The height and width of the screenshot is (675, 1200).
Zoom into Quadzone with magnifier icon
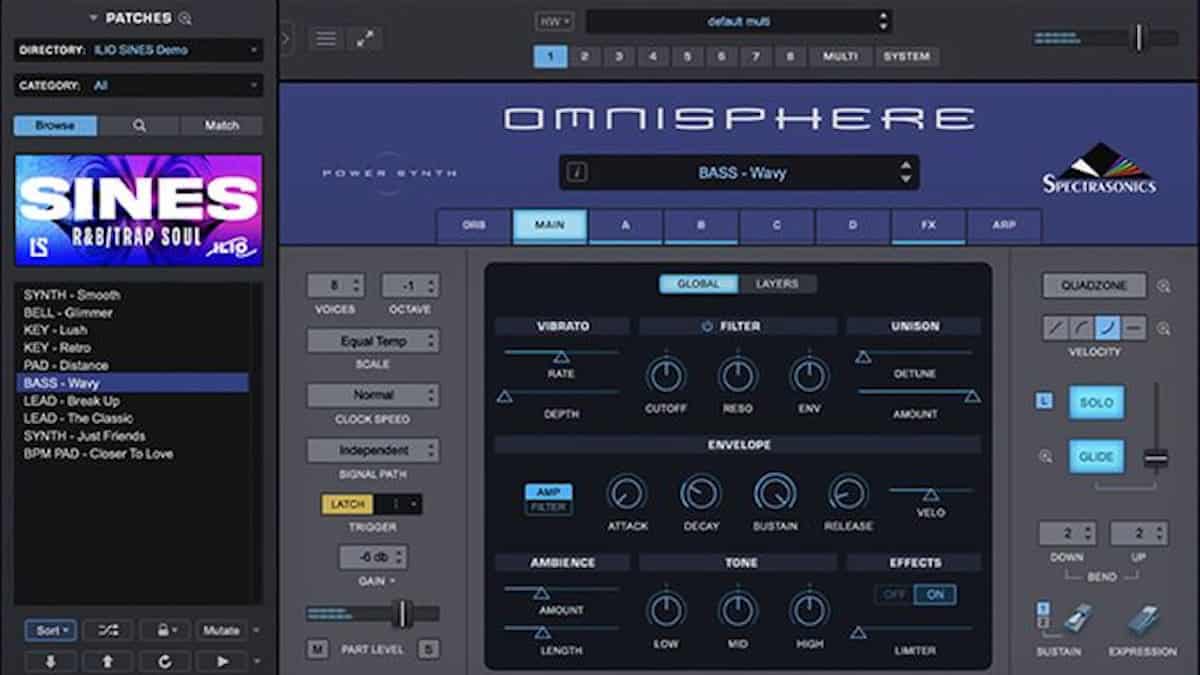pyautogui.click(x=1163, y=286)
